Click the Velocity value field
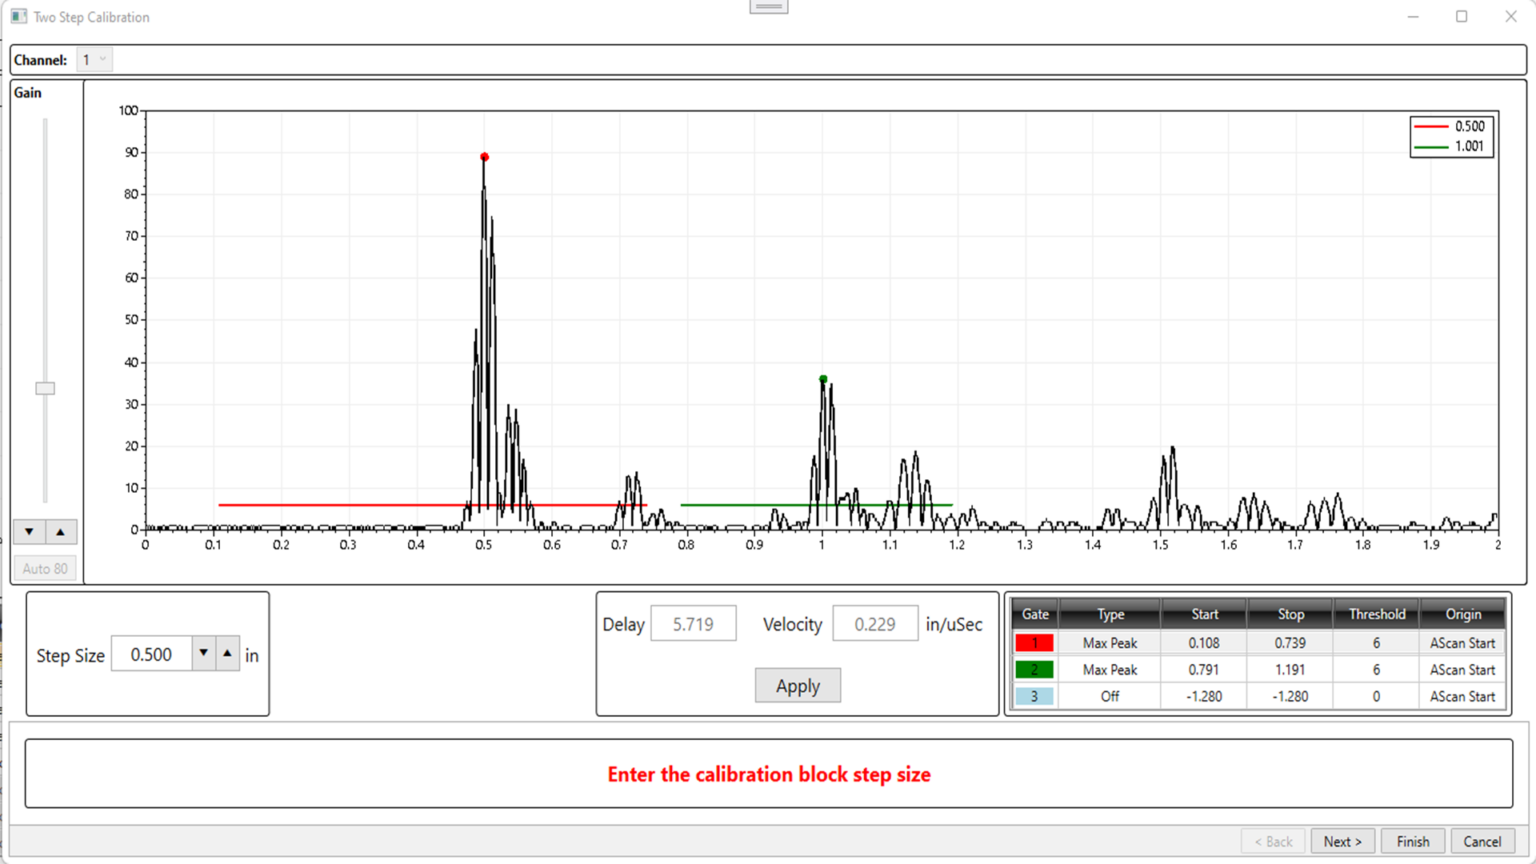The height and width of the screenshot is (864, 1536). click(x=875, y=623)
